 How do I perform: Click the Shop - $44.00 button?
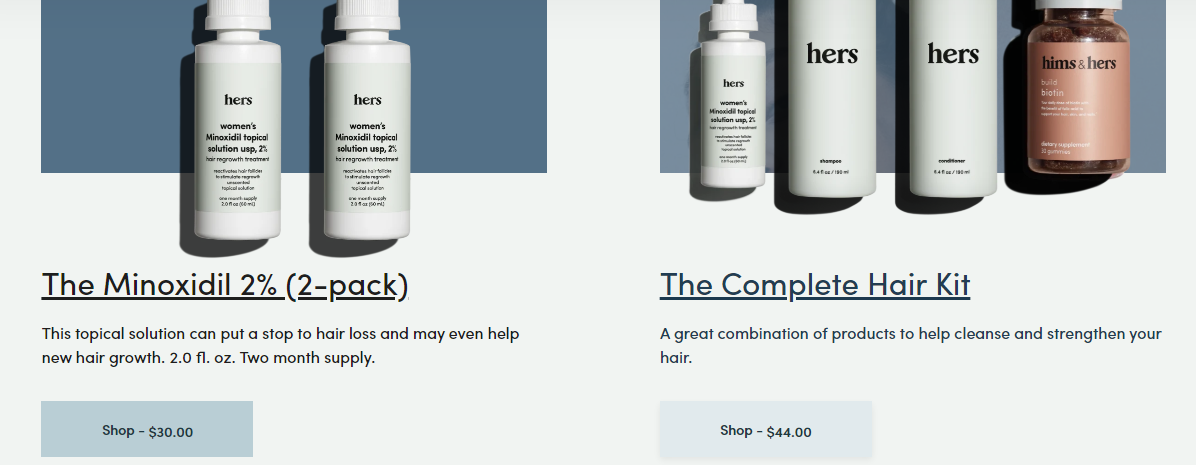pyautogui.click(x=765, y=429)
